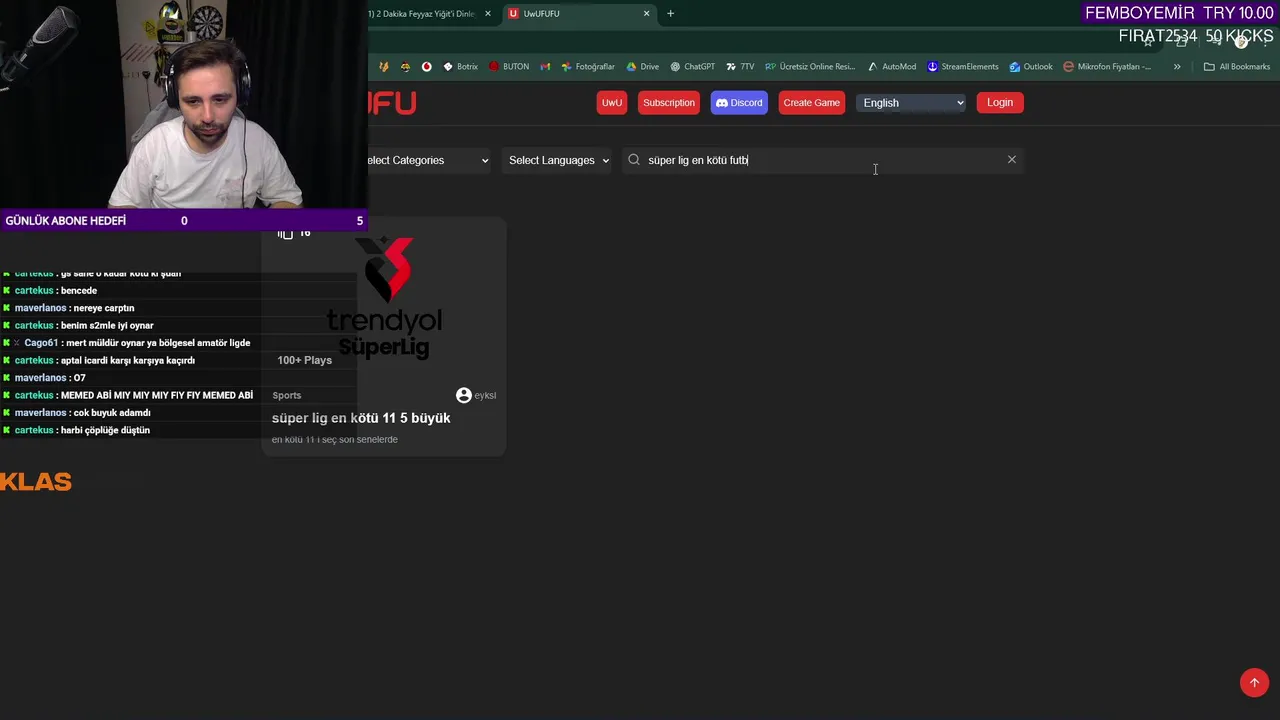This screenshot has height=720, width=1280.
Task: Close the 2 Dakika Feyyaz Yiğit'i tab
Action: point(488,14)
